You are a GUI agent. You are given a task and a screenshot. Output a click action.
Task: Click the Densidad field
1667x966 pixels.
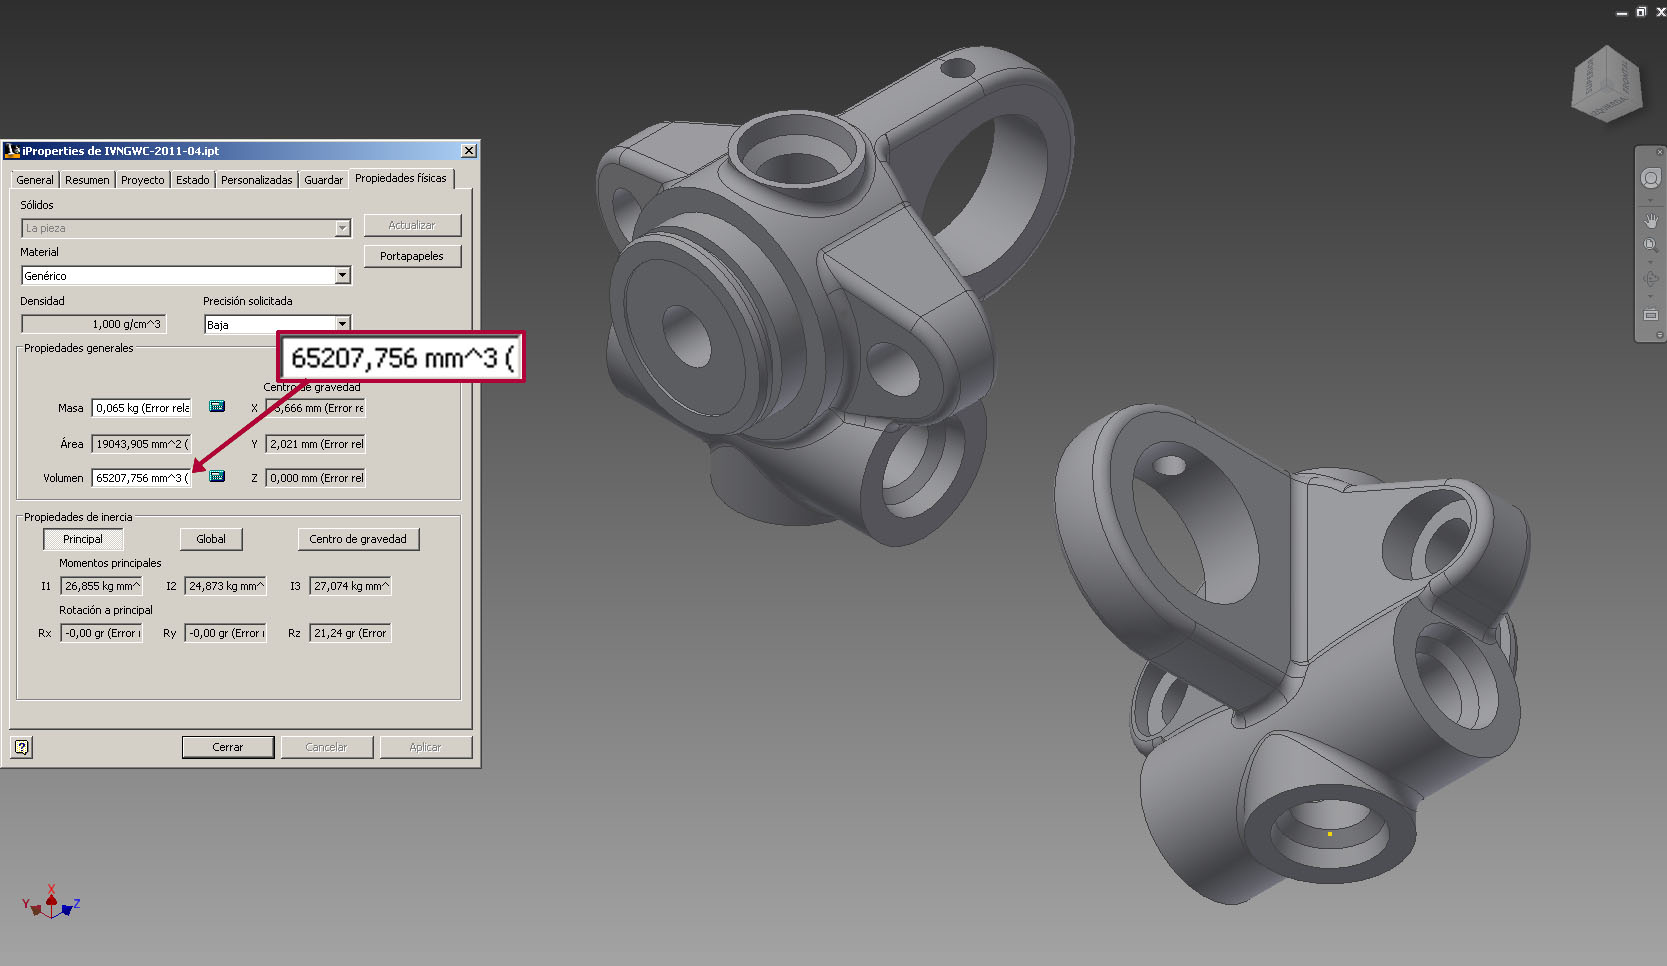pyautogui.click(x=93, y=324)
